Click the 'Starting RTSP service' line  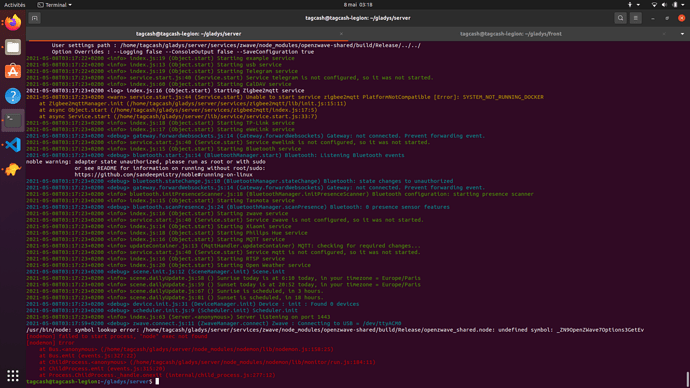point(155,259)
